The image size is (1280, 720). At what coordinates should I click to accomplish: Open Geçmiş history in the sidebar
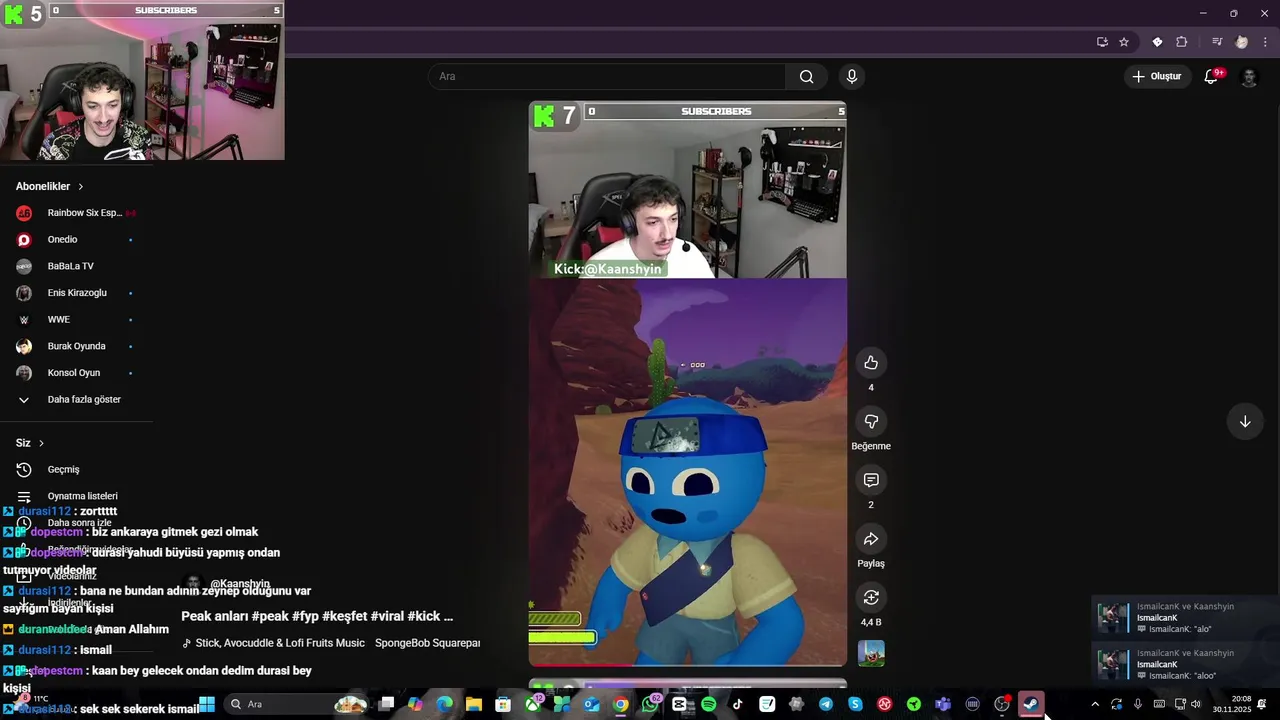click(x=76, y=470)
